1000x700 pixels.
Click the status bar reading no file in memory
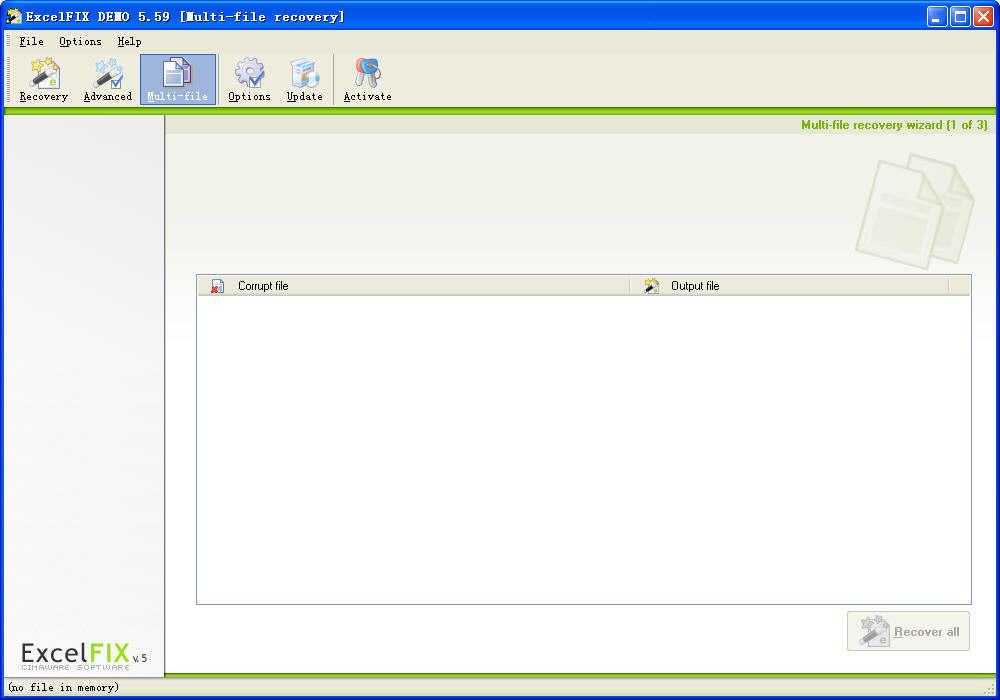[x=64, y=688]
